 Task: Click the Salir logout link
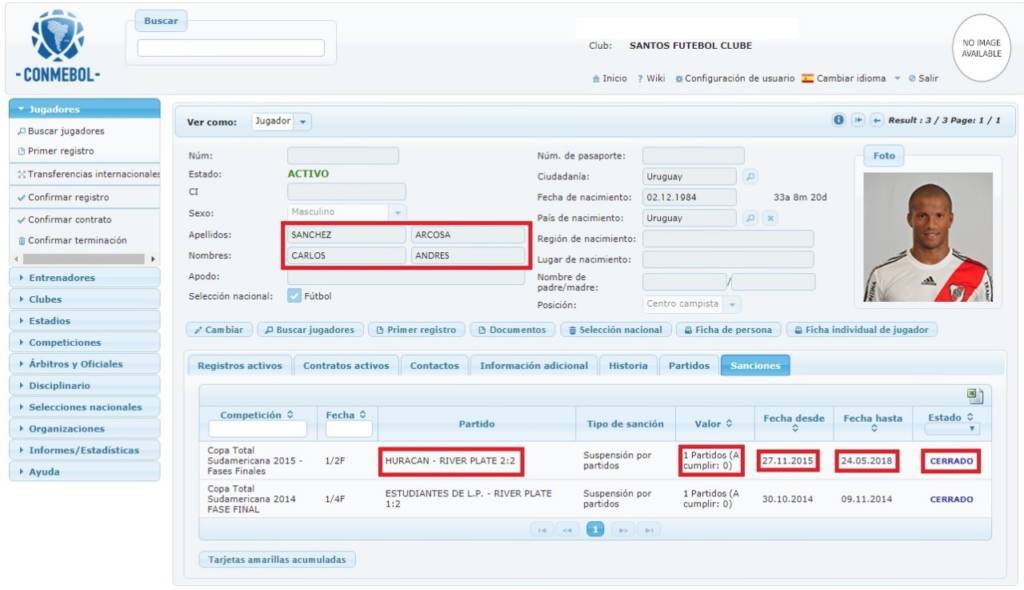pos(928,78)
